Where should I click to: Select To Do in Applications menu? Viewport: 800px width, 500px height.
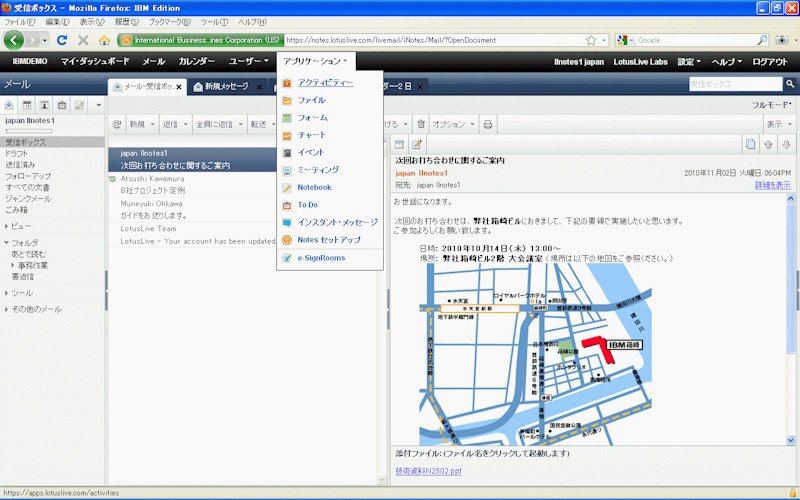click(308, 205)
